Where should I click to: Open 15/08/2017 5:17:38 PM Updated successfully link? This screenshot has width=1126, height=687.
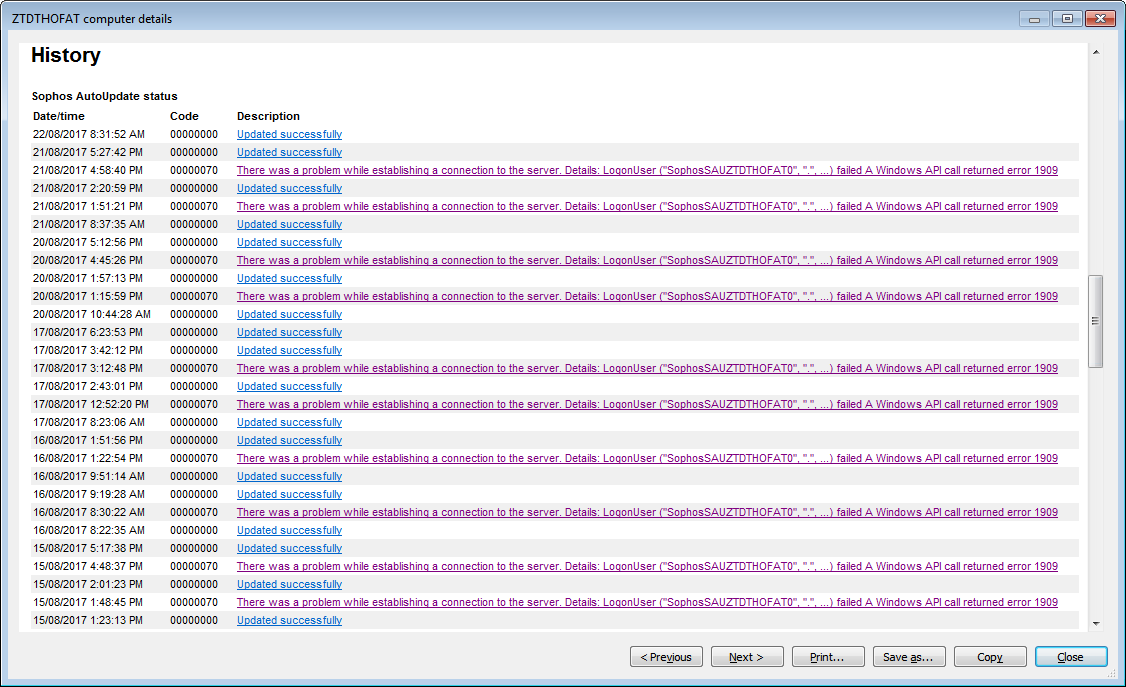pyautogui.click(x=289, y=548)
